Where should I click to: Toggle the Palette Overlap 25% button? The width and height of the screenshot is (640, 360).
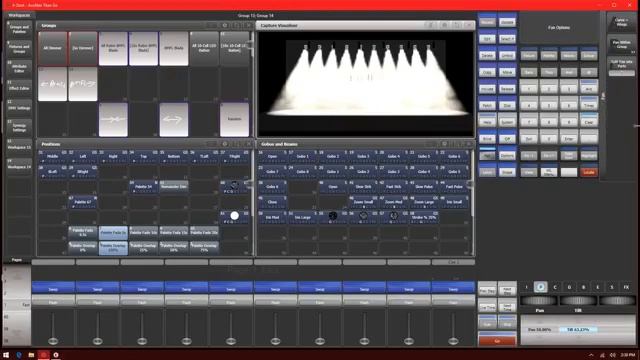(143, 248)
